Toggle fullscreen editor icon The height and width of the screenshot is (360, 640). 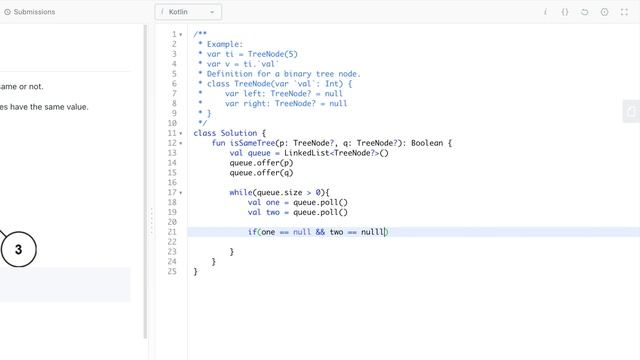pyautogui.click(x=624, y=12)
